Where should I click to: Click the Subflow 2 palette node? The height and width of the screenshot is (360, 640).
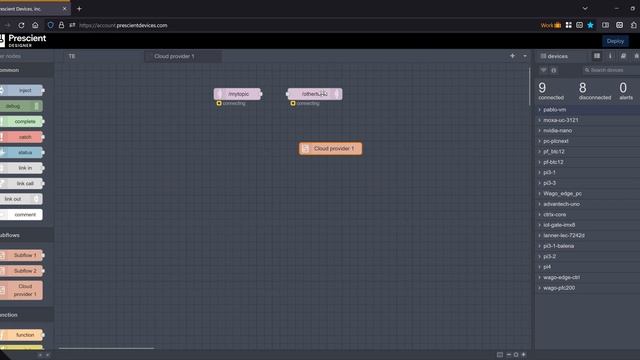pyautogui.click(x=21, y=271)
